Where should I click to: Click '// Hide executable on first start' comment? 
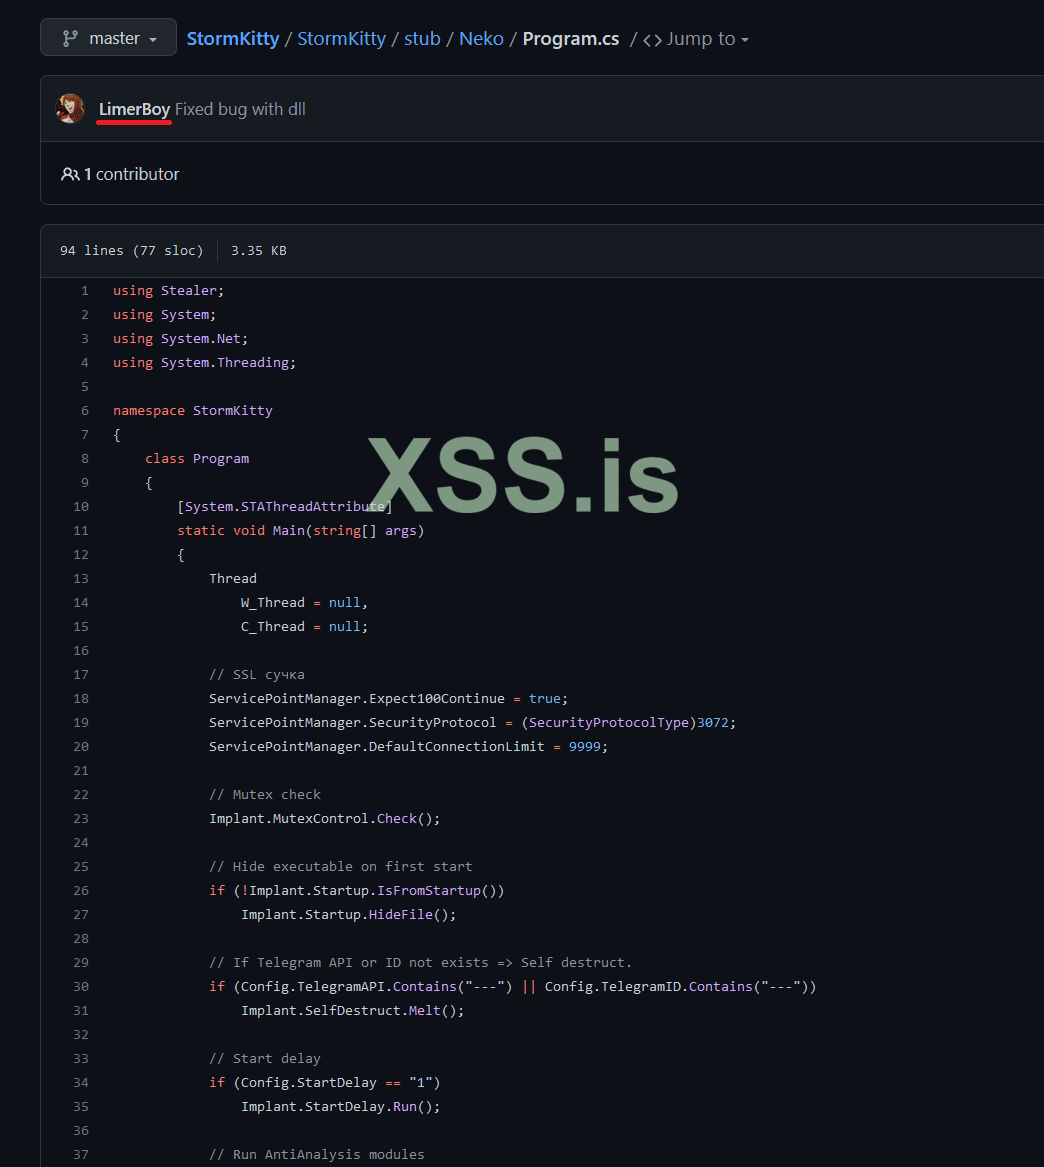[x=341, y=867]
